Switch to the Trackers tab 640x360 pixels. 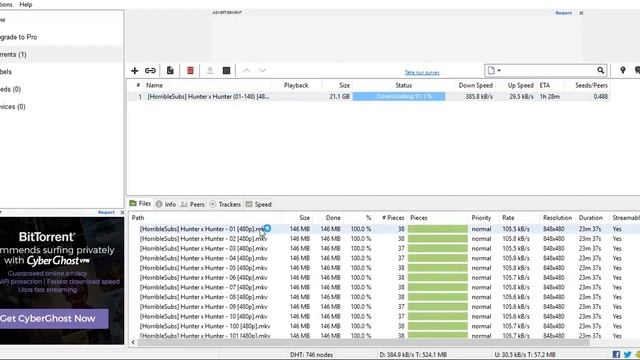tap(225, 204)
